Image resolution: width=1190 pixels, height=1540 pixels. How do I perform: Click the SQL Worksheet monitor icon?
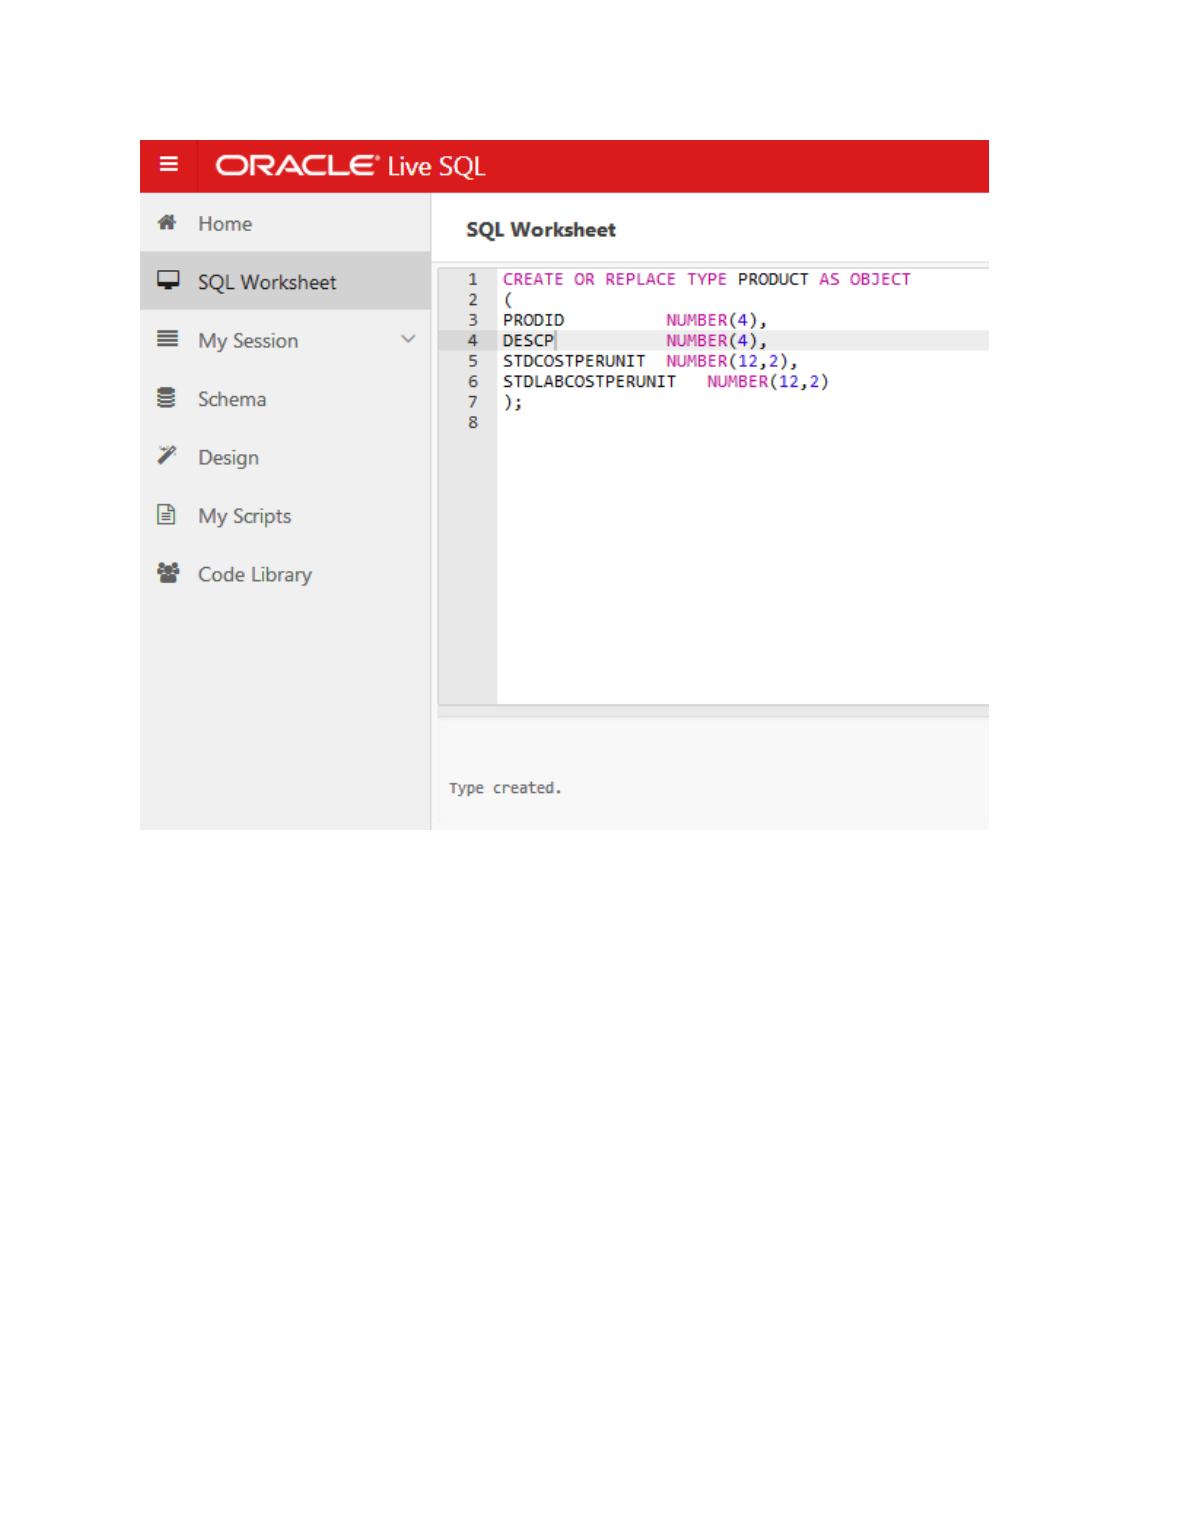point(168,281)
